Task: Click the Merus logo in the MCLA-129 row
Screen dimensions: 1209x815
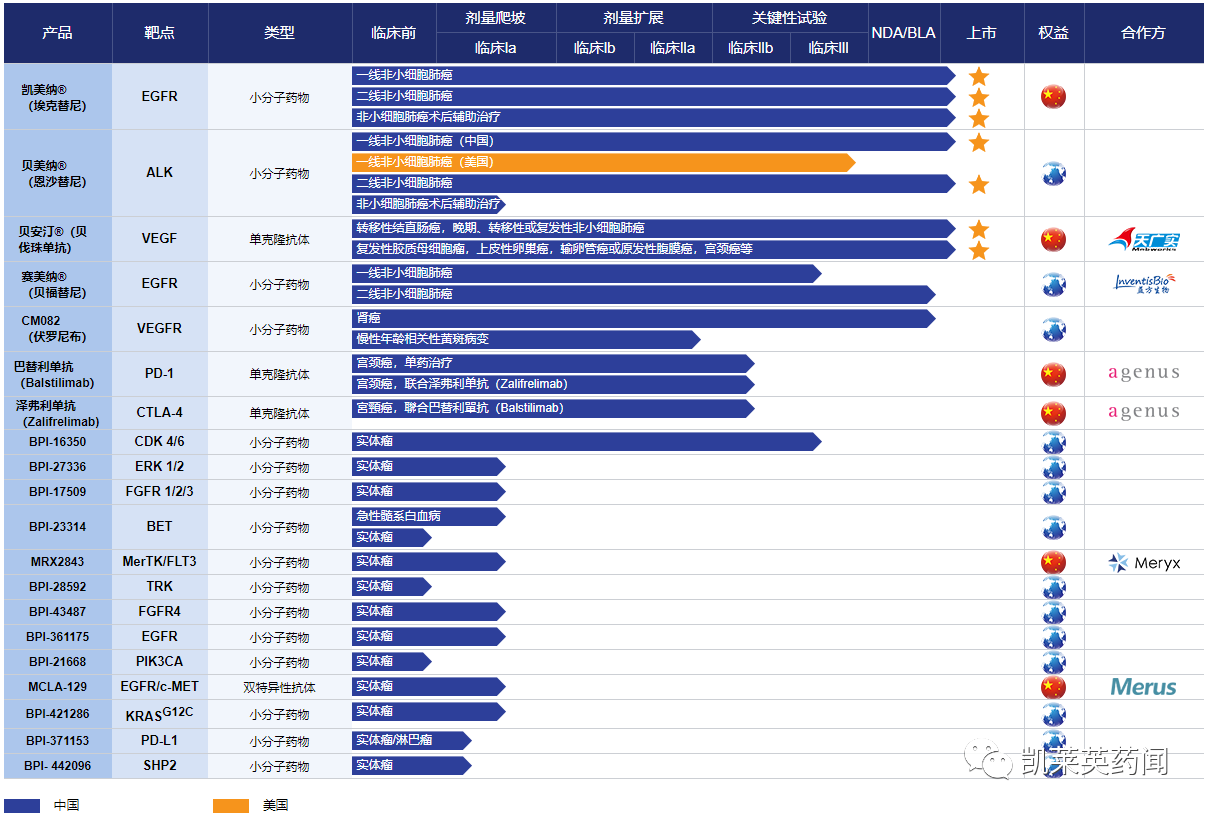Action: tap(1143, 687)
